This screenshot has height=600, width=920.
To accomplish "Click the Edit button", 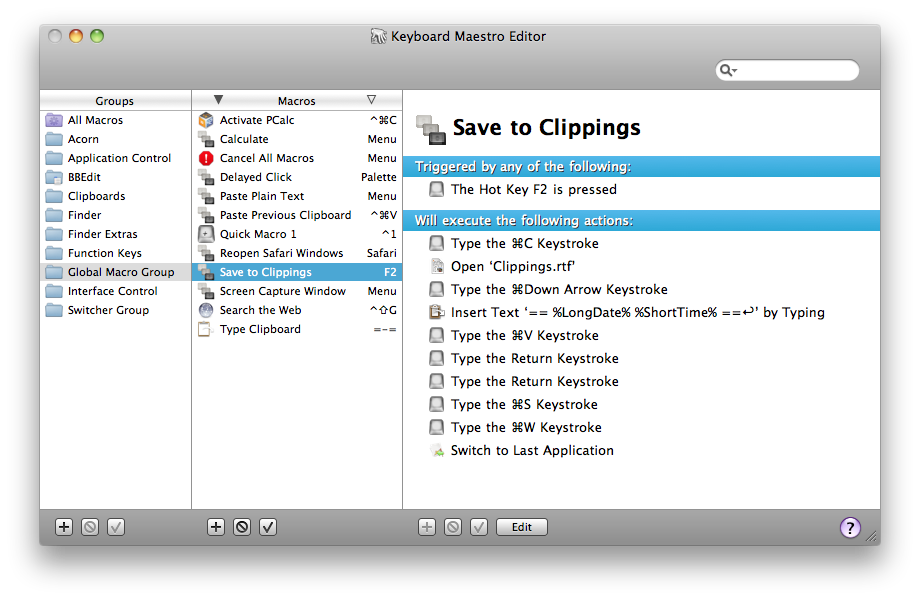I will click(522, 527).
